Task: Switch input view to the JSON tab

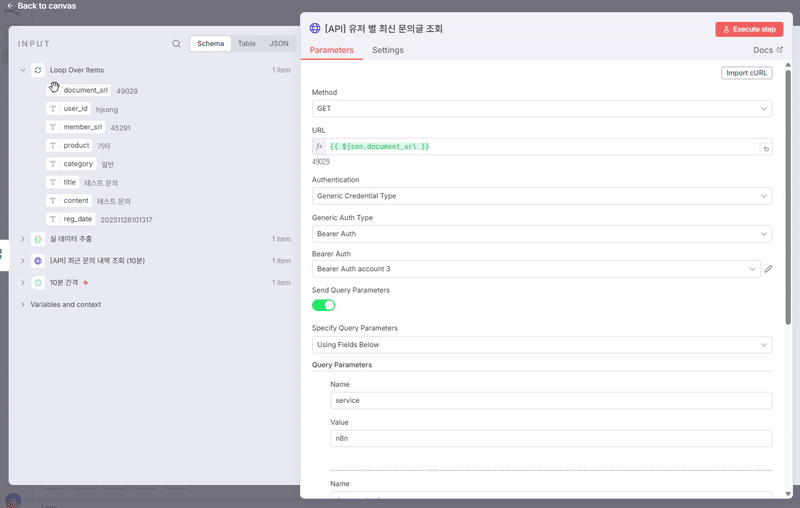Action: click(279, 43)
